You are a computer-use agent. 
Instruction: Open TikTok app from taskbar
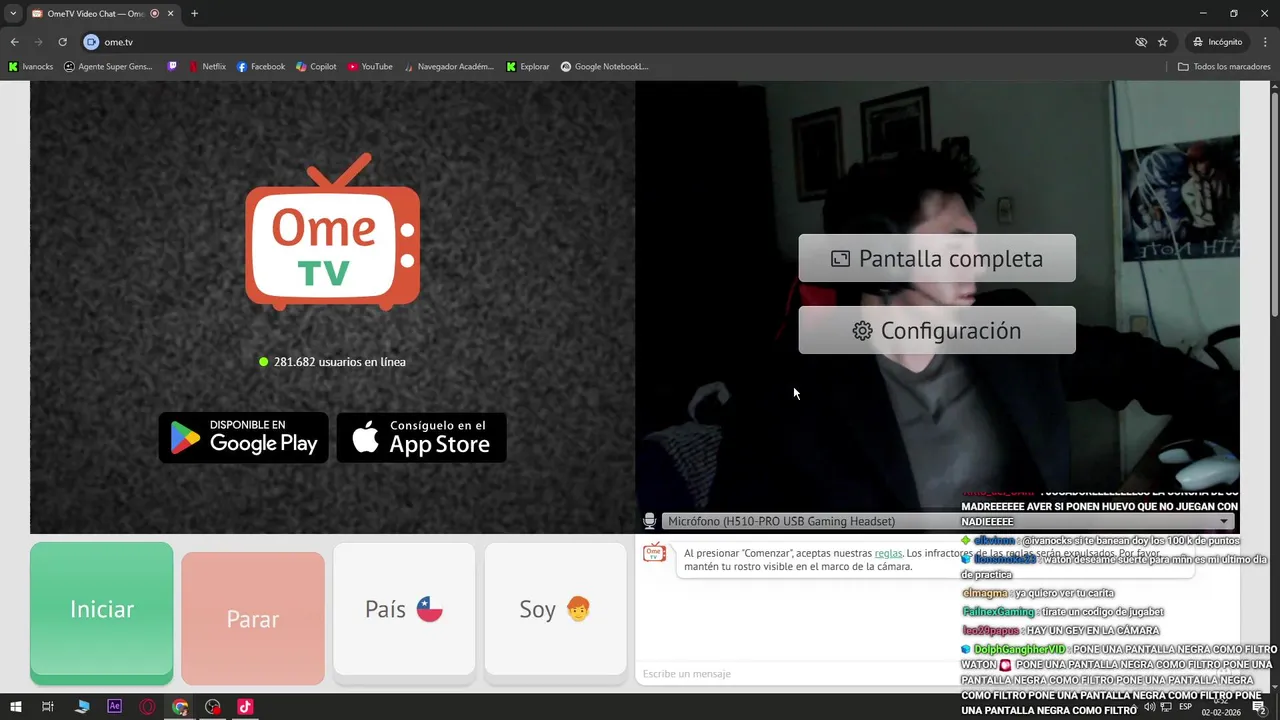click(x=245, y=707)
